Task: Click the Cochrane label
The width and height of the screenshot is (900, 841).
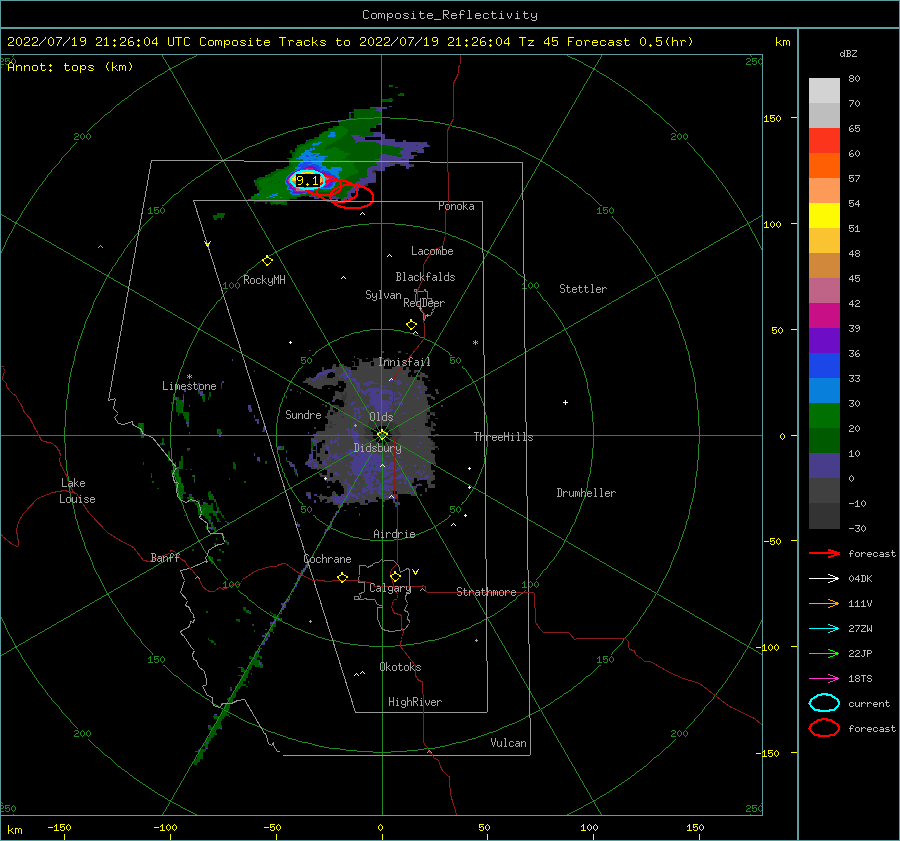Action: 327,559
